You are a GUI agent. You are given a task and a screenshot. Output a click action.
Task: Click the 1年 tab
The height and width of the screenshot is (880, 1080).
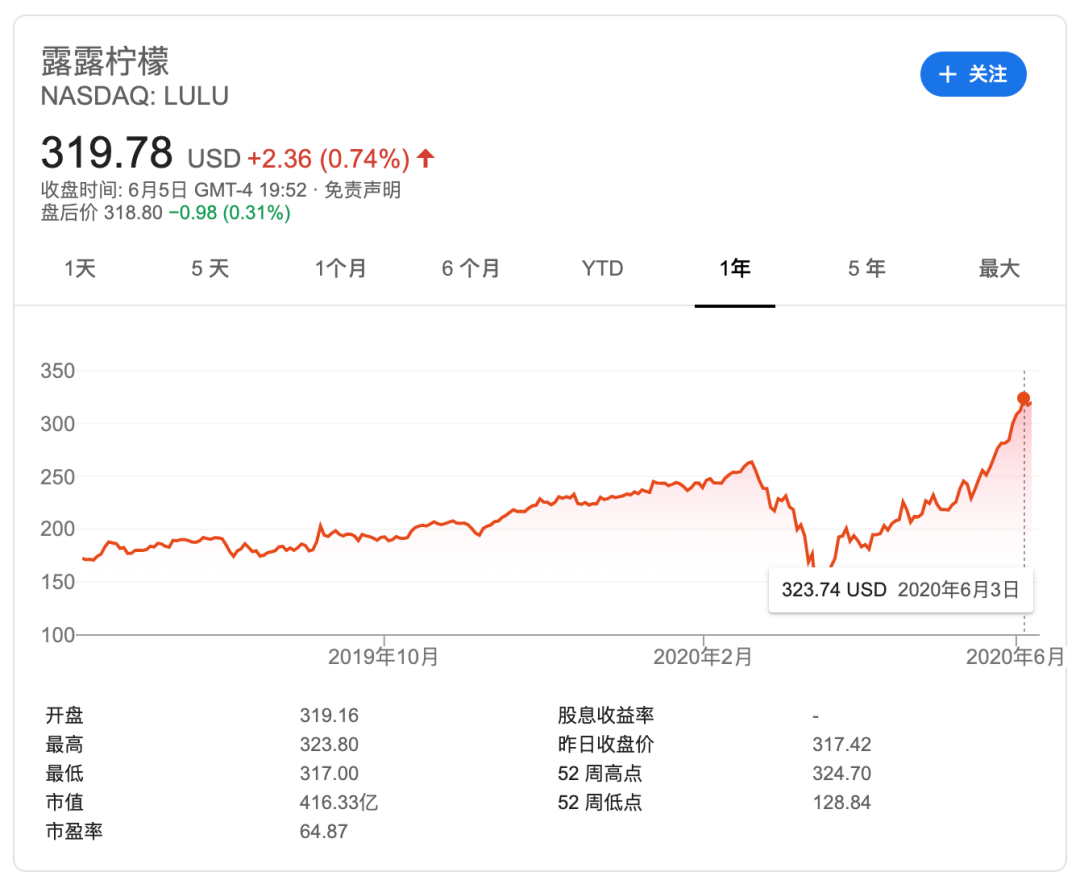click(x=735, y=268)
